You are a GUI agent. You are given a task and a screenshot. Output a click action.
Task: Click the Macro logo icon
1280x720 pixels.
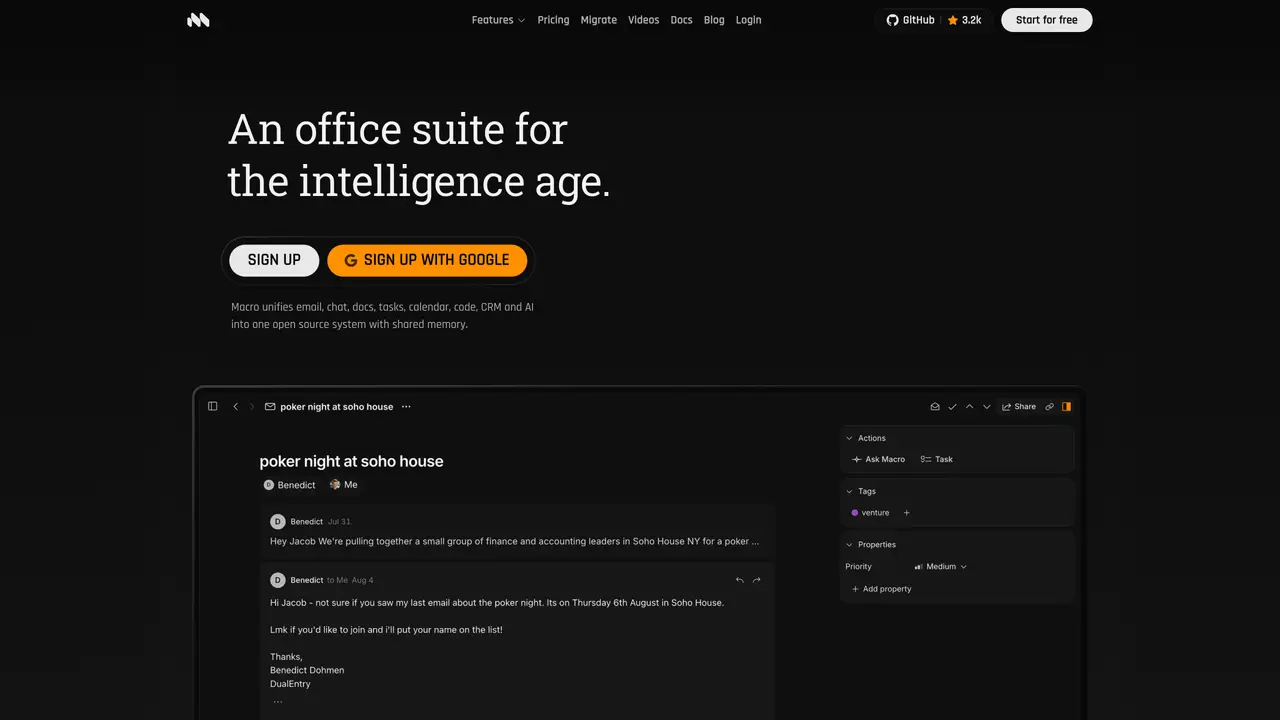click(198, 20)
